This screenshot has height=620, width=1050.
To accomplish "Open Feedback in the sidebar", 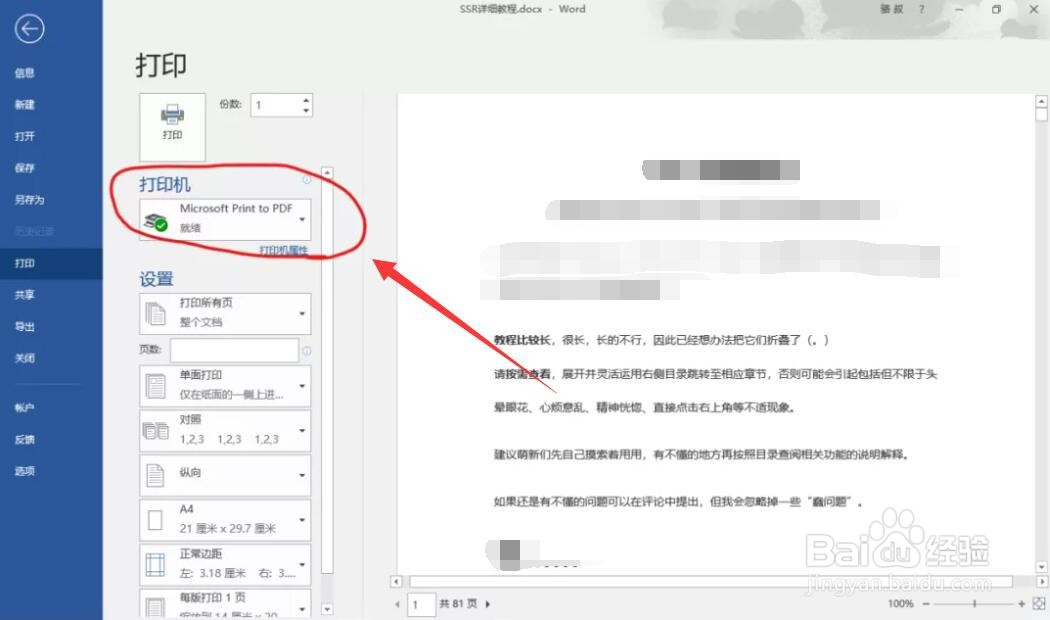I will (25, 439).
